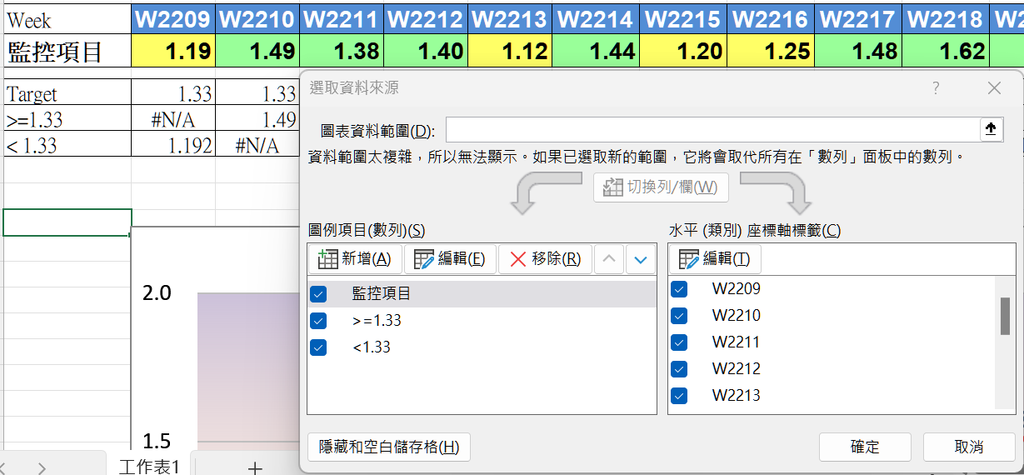Screen dimensions: 1024x475
Task: Select the W2210 header cell in the sheet
Action: (258, 20)
